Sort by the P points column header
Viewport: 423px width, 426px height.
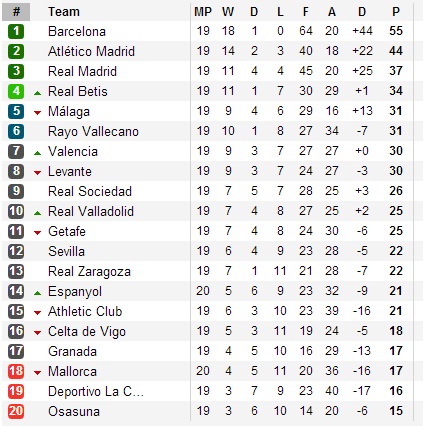[396, 12]
